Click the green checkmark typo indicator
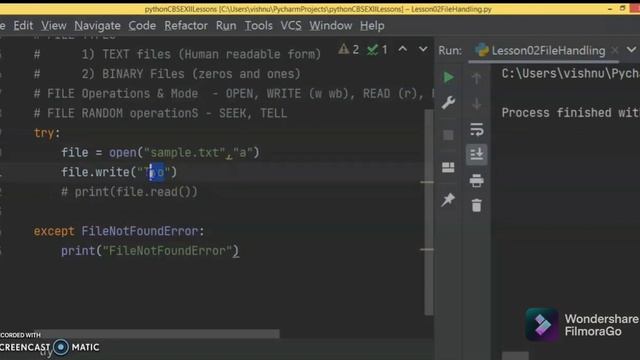The height and width of the screenshot is (360, 640). click(377, 50)
